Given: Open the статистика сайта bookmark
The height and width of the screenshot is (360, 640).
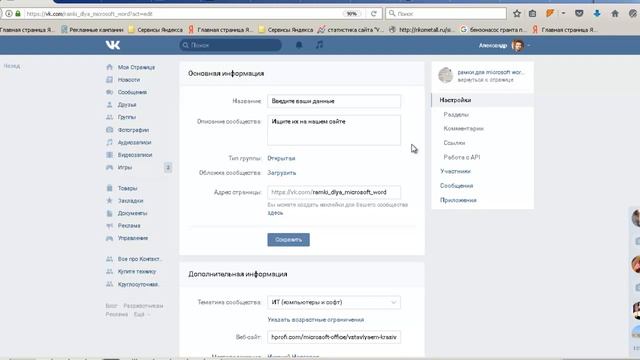Looking at the screenshot, I should point(351,29).
